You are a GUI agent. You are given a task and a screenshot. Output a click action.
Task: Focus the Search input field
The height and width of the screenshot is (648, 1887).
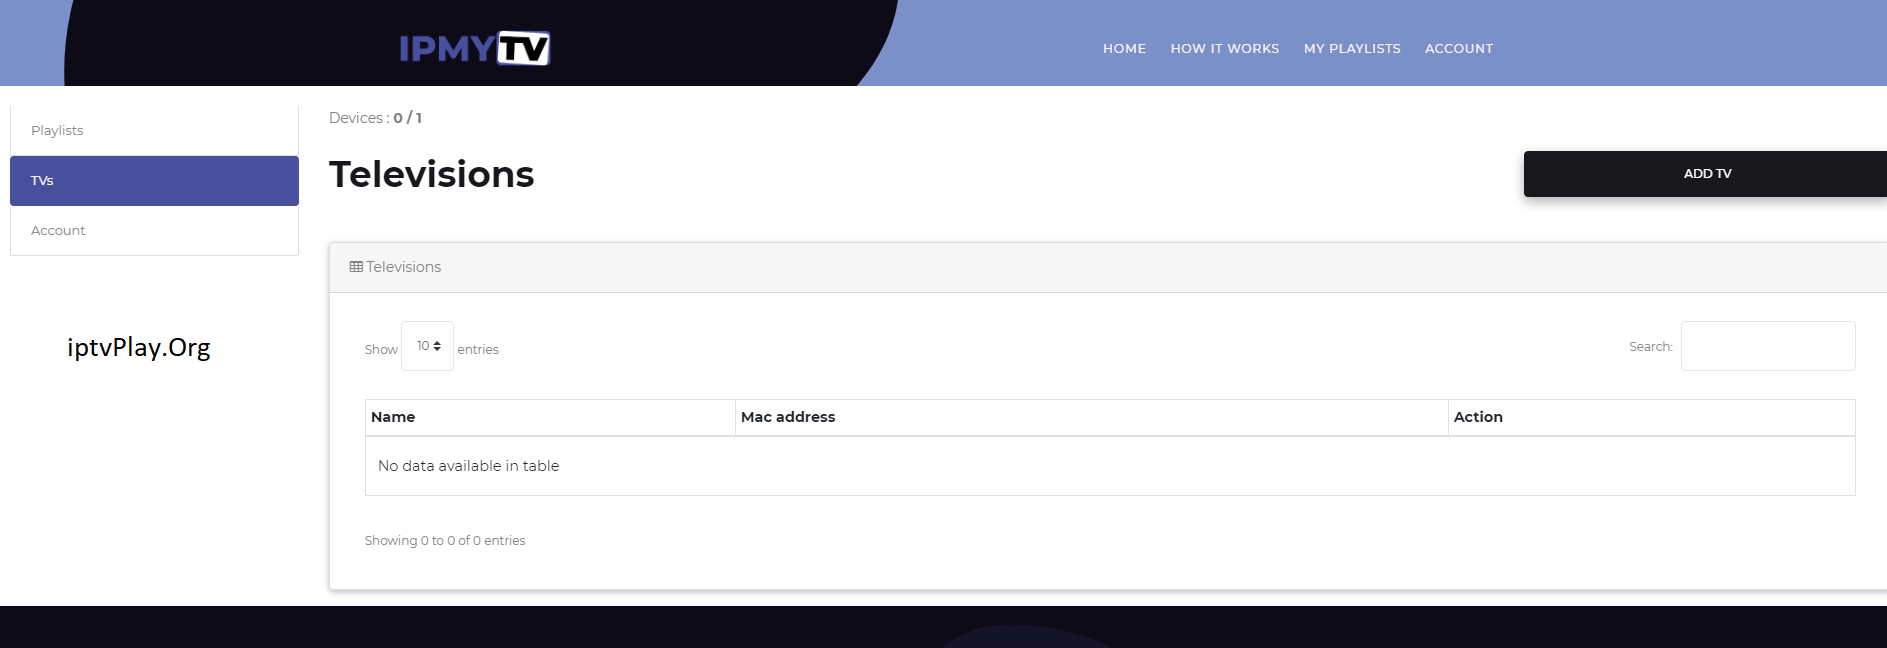1768,346
